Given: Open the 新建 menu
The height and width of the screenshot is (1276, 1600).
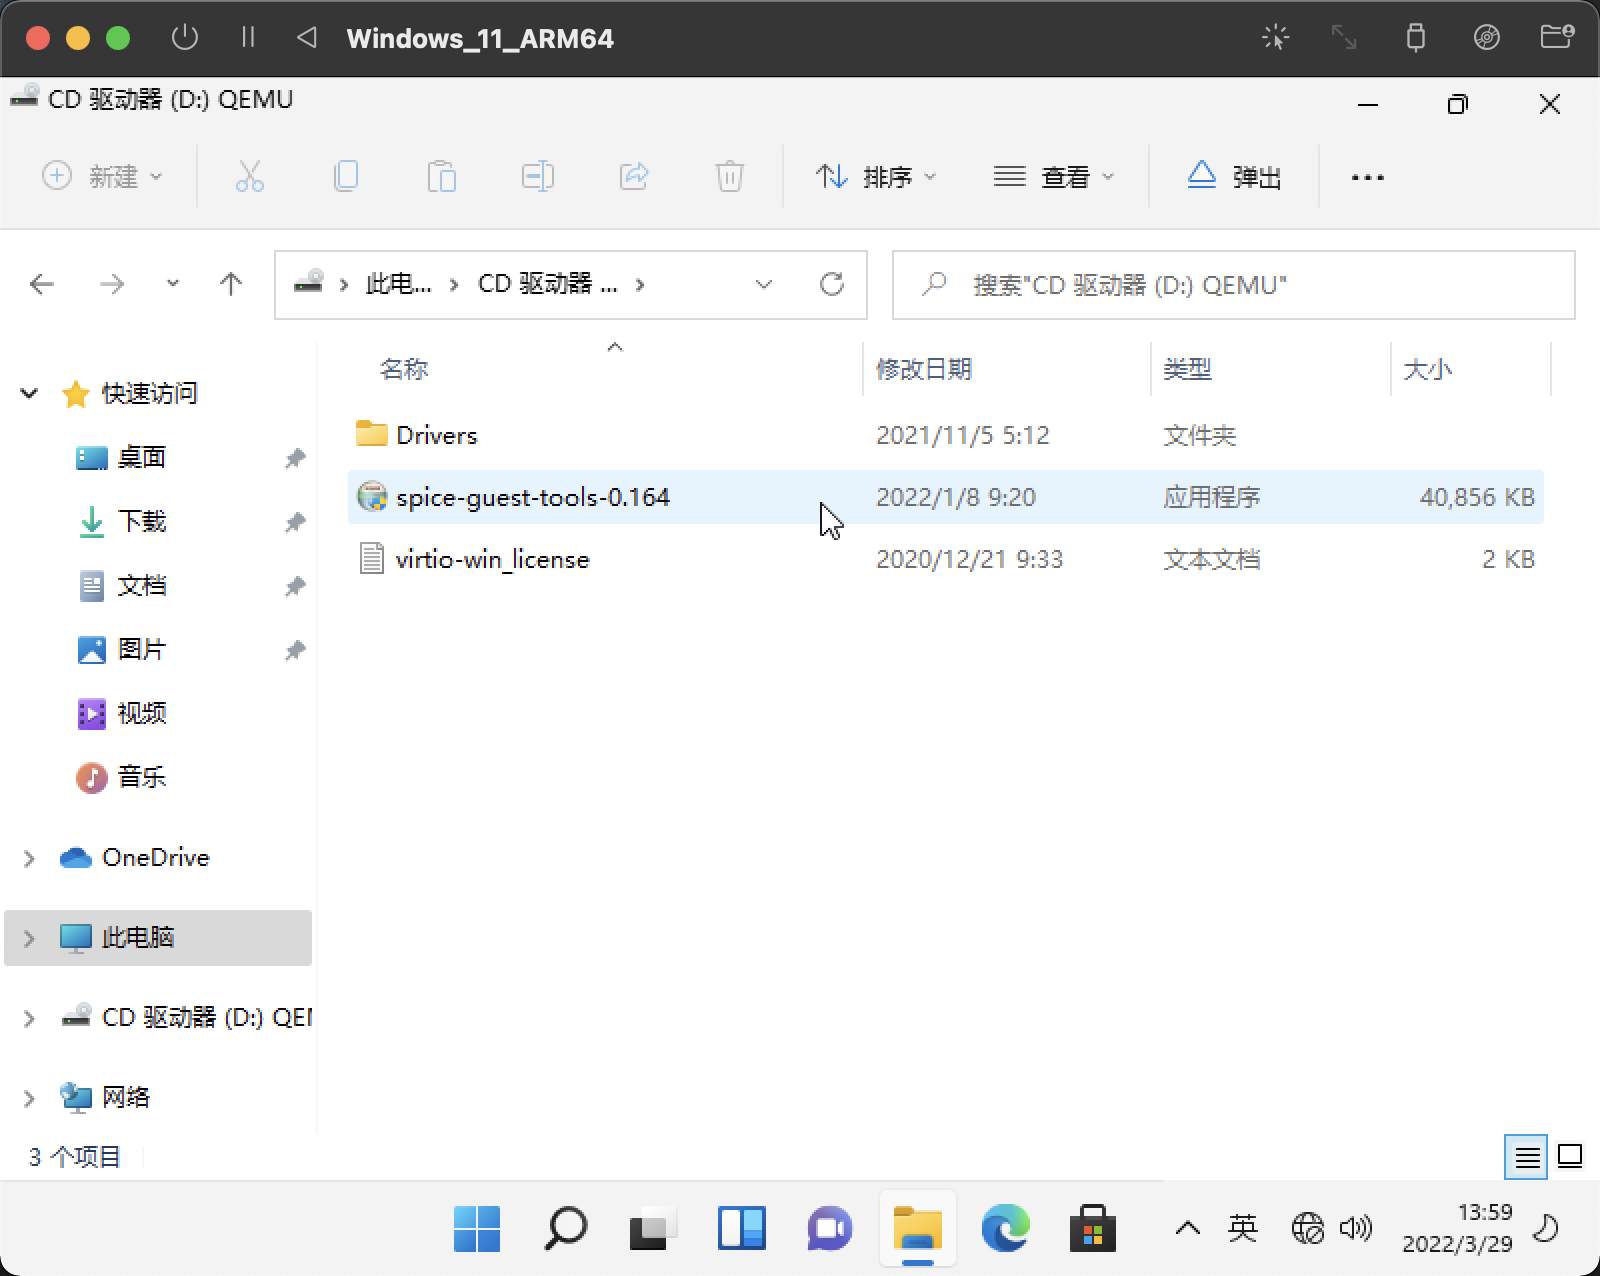Looking at the screenshot, I should (103, 176).
